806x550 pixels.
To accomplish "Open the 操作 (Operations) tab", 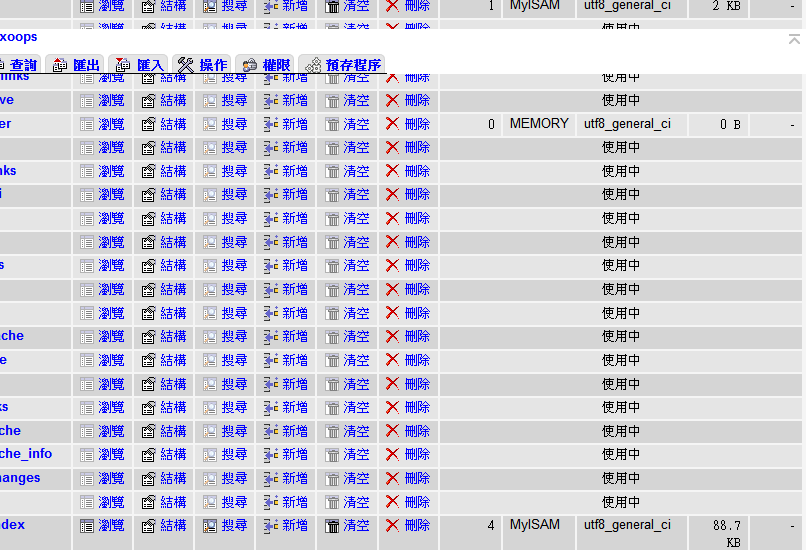I will (202, 65).
